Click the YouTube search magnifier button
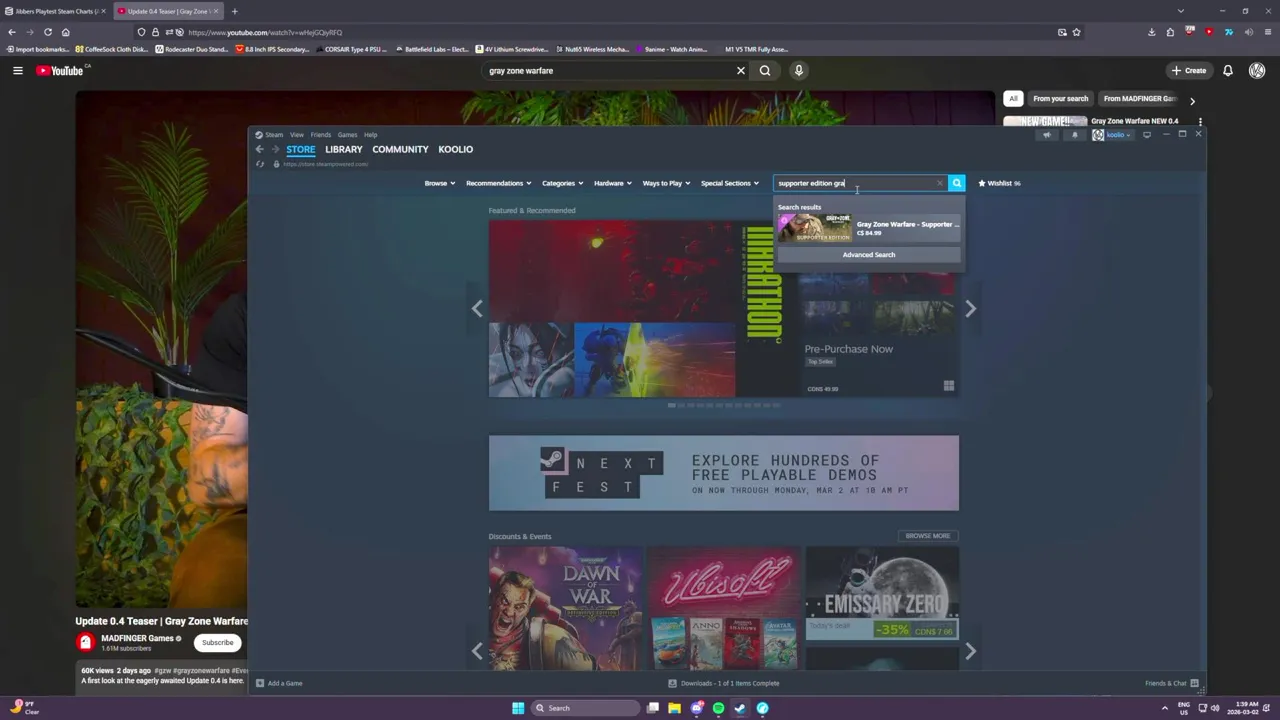The height and width of the screenshot is (720, 1280). point(765,70)
